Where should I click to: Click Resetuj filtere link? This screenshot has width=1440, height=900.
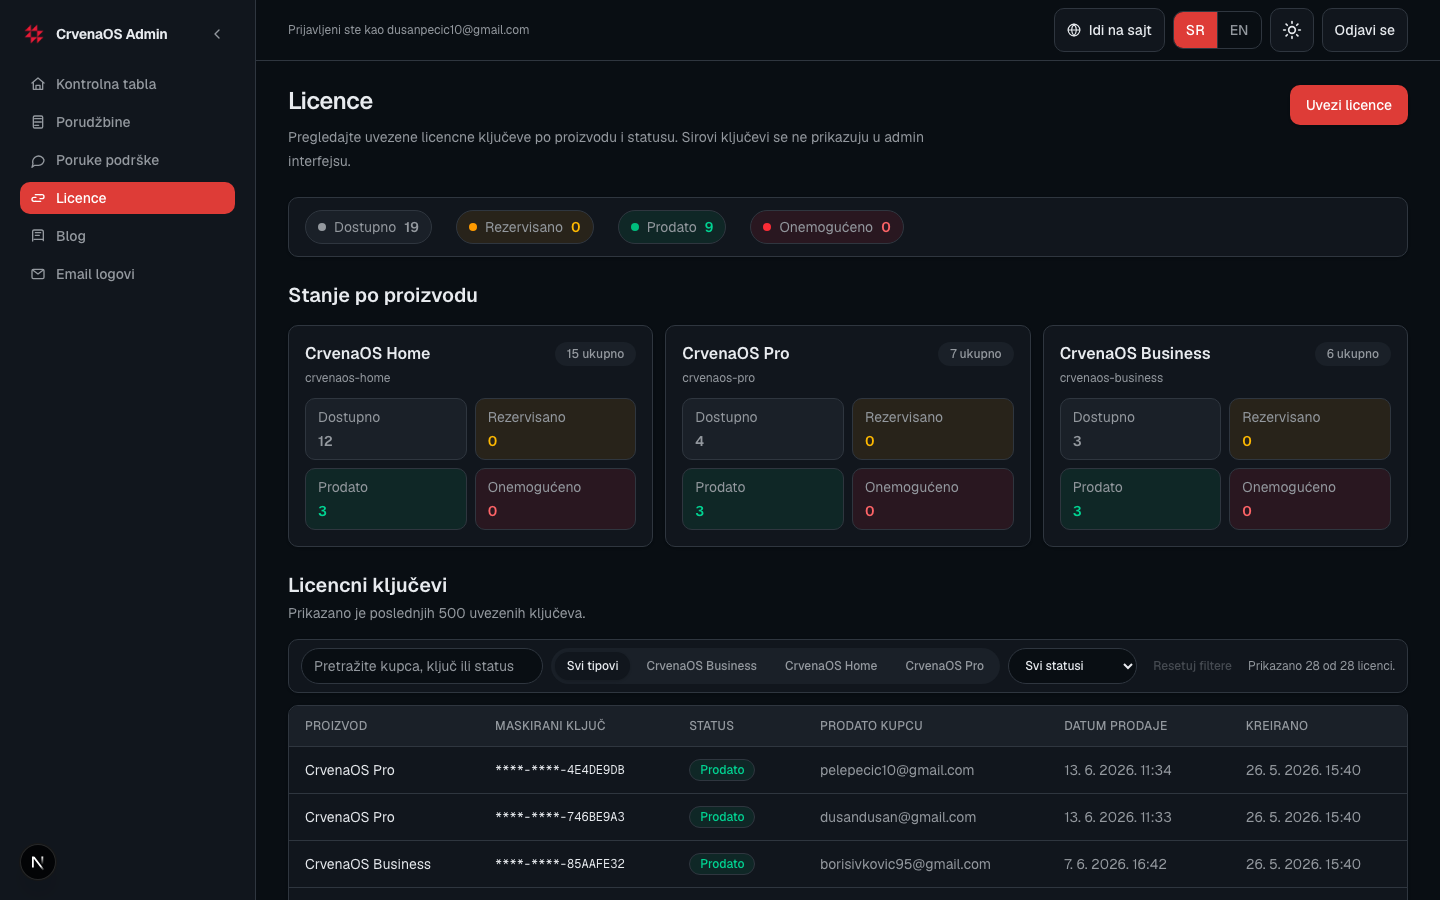click(x=1192, y=666)
